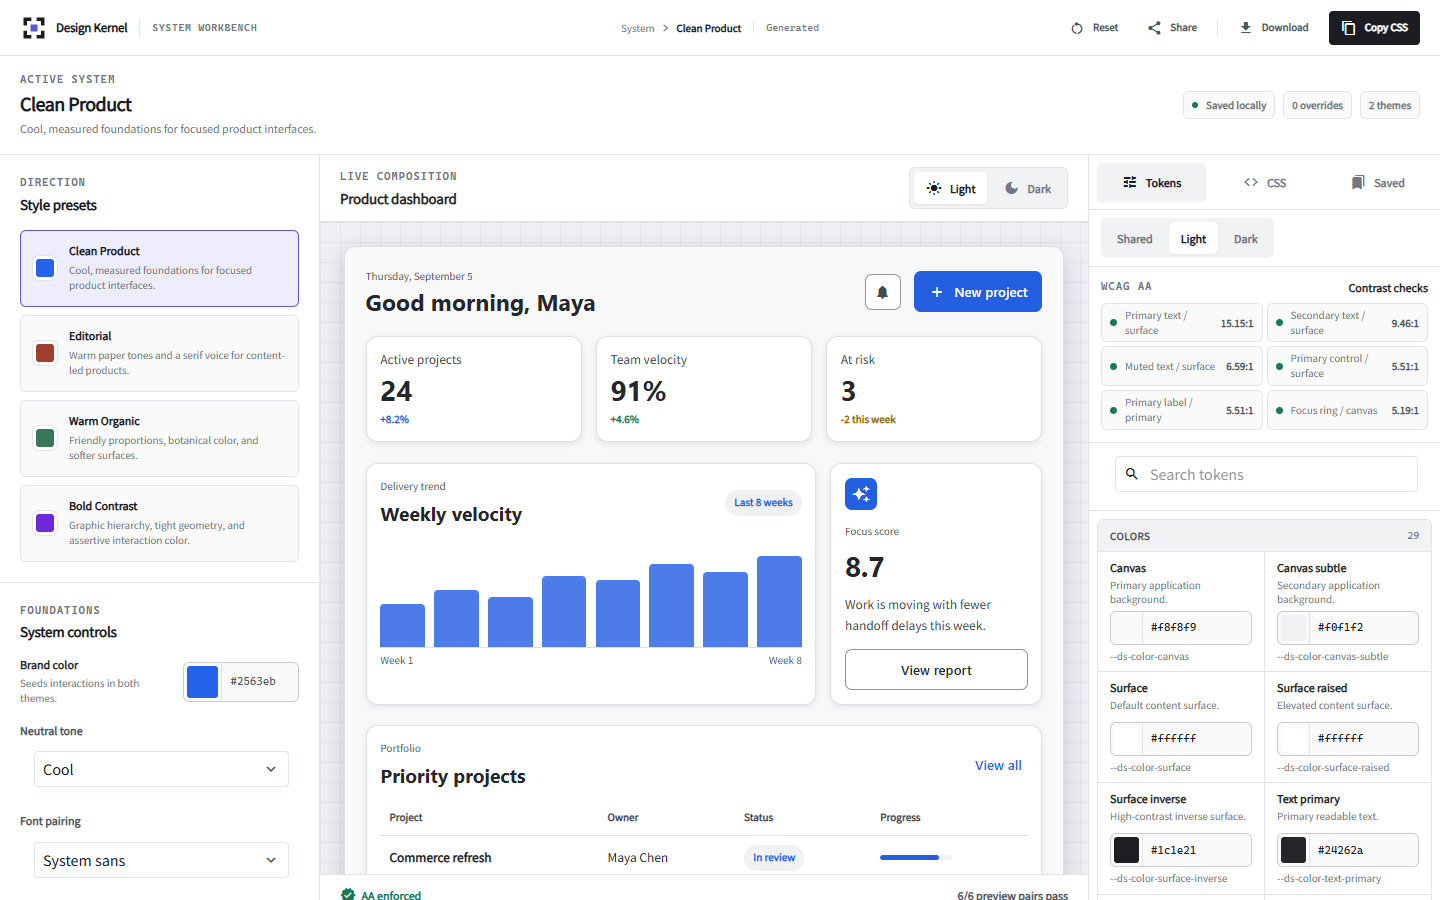Image resolution: width=1440 pixels, height=900 pixels.
Task: Open the Tokens tab
Action: [x=1151, y=183]
